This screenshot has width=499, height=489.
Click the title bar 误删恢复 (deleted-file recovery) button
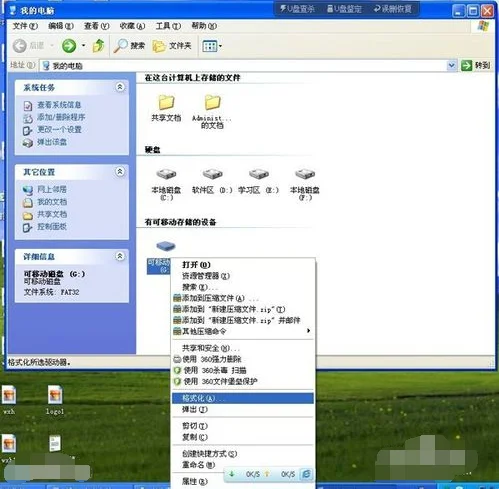(392, 9)
